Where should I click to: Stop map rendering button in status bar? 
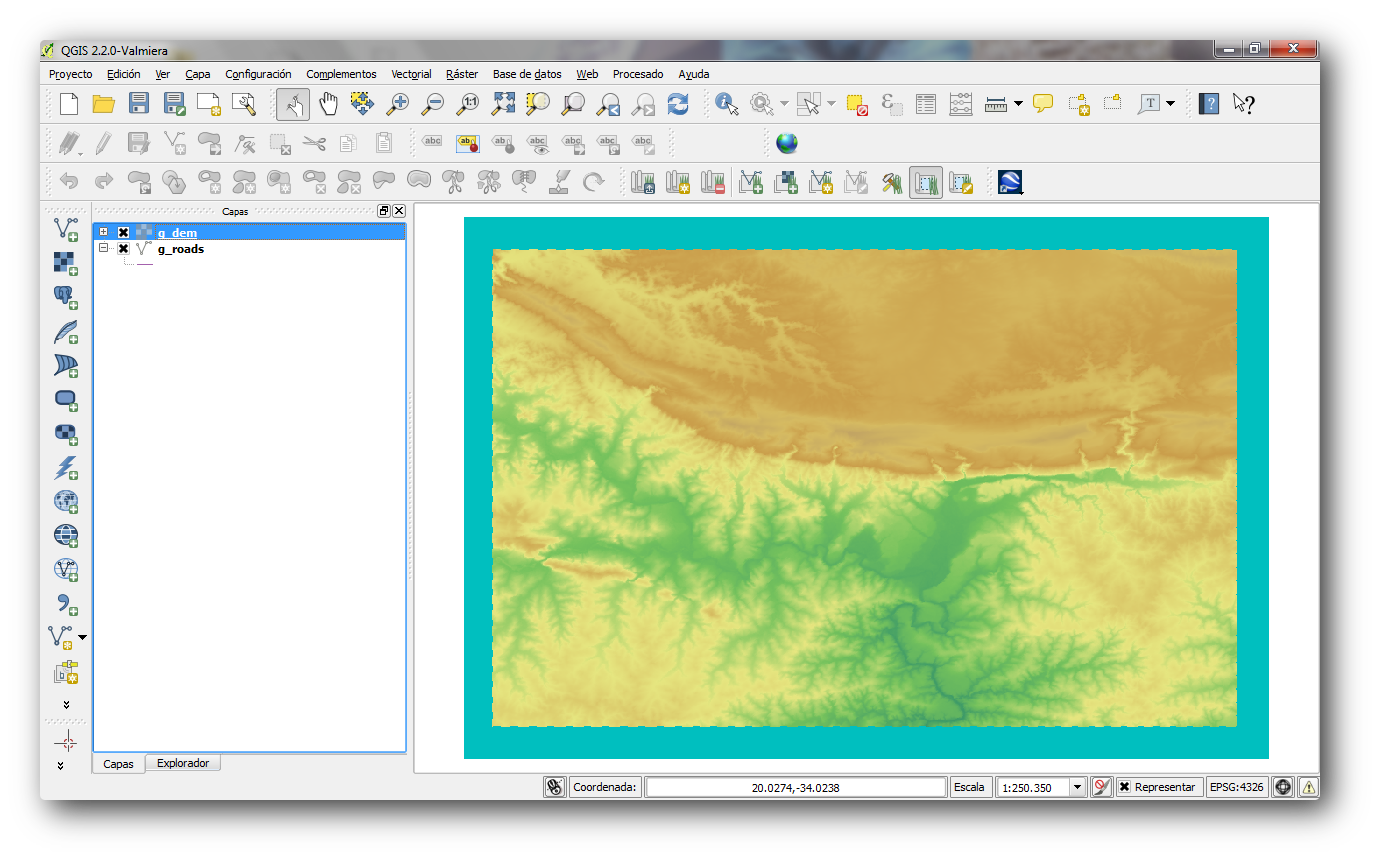coord(1101,787)
